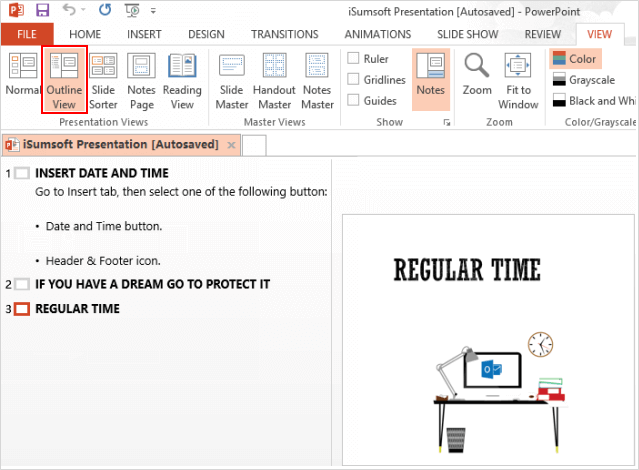Switch to Notes Page view
This screenshot has height=470, width=639.
[141, 79]
